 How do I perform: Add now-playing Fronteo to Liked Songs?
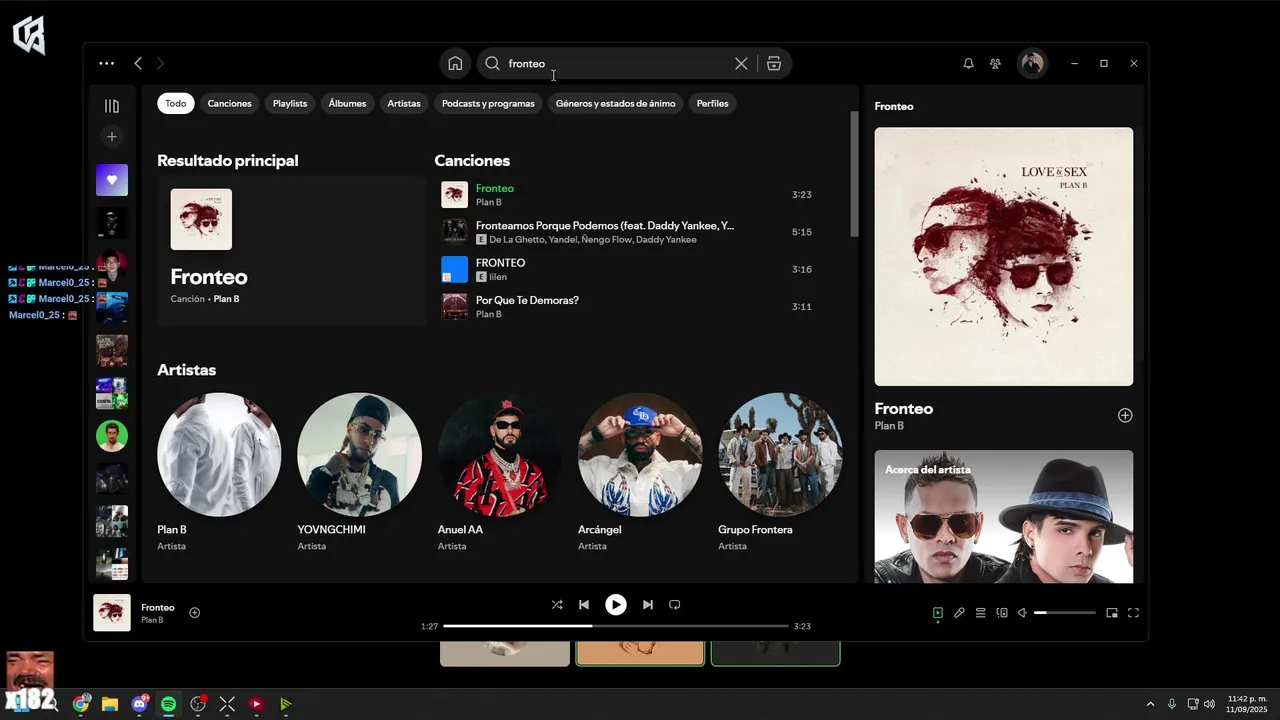(195, 613)
